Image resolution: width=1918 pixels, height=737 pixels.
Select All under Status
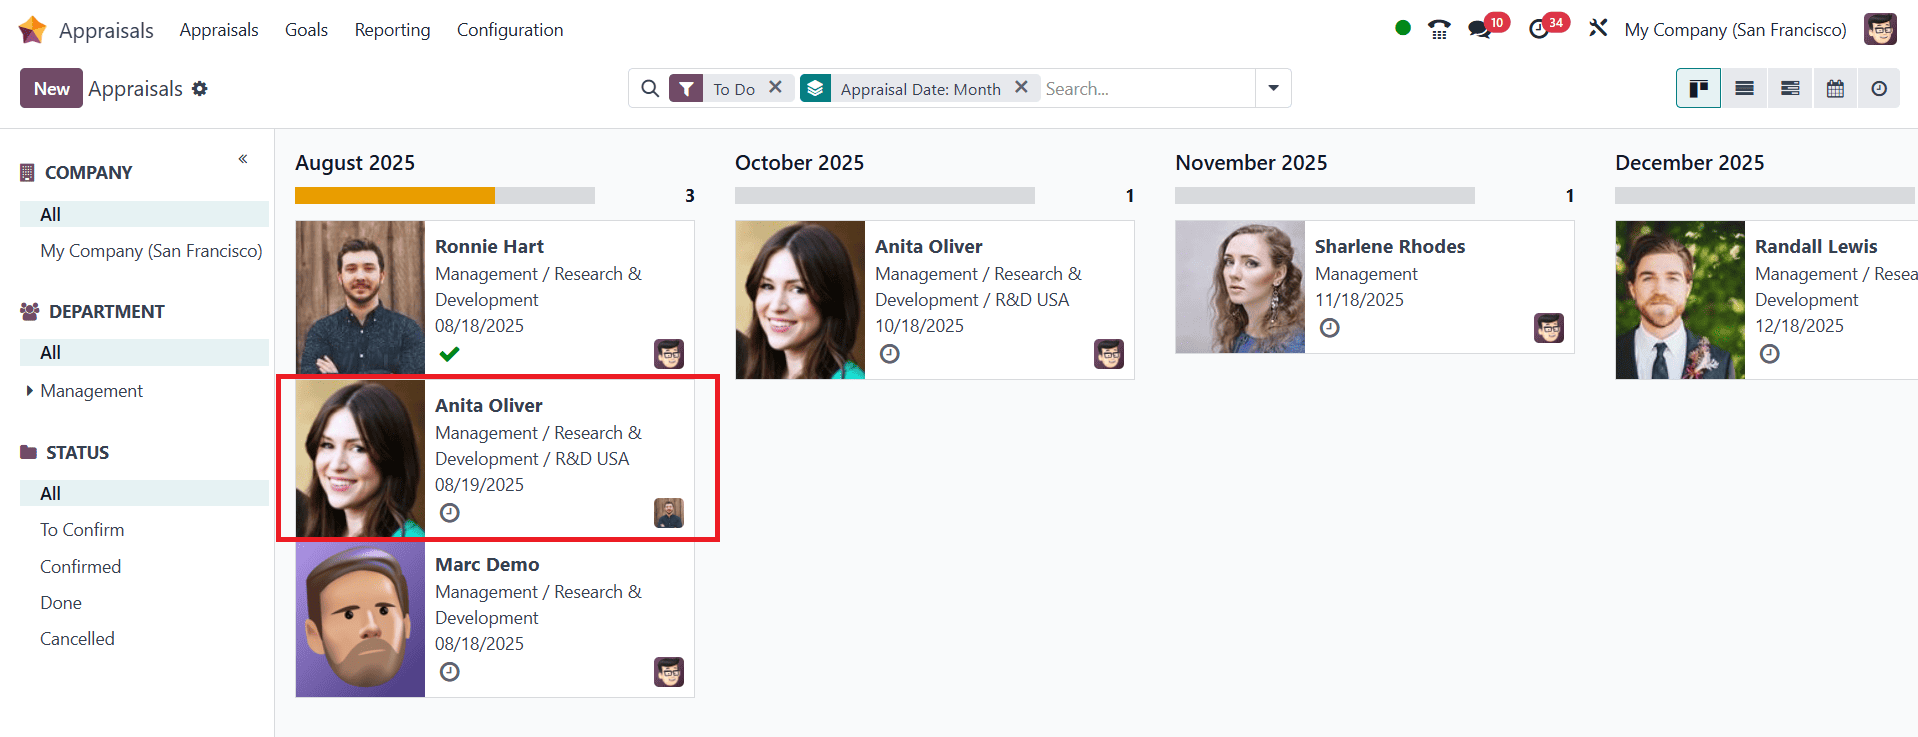pos(144,493)
